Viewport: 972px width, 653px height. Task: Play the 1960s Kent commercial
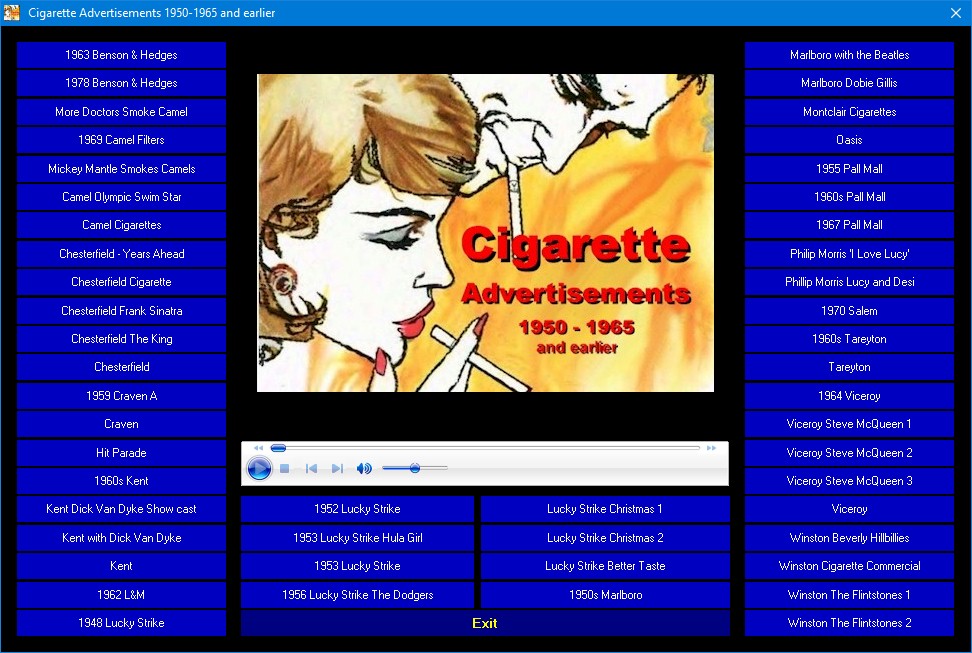click(122, 481)
